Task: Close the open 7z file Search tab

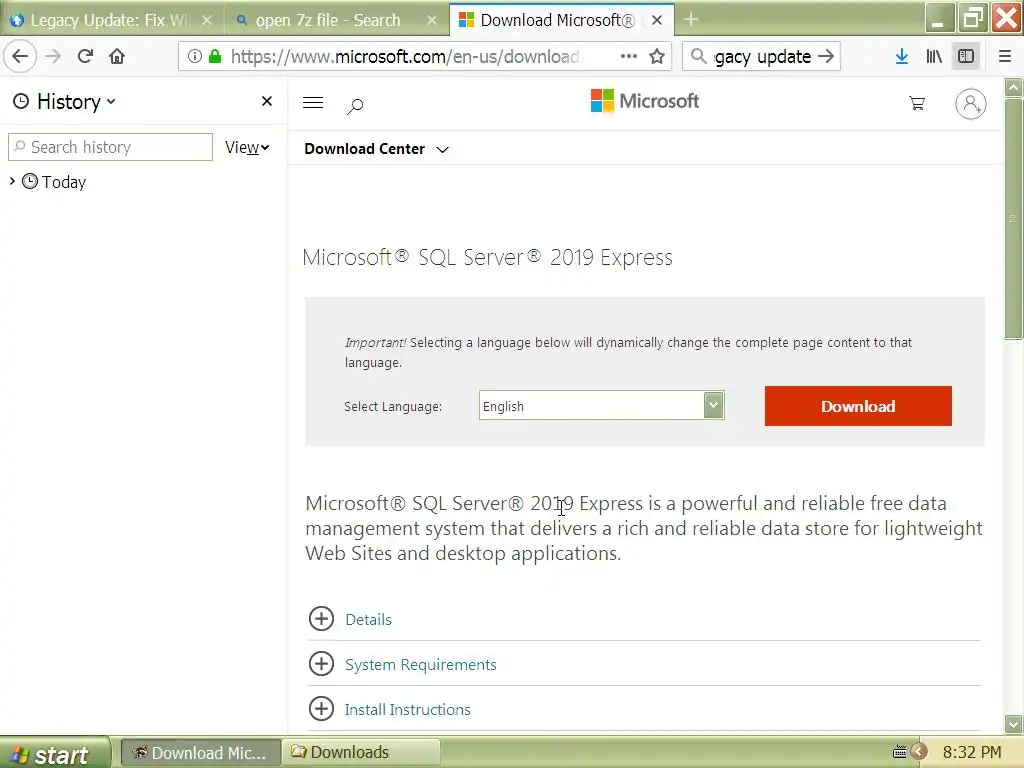Action: click(432, 20)
